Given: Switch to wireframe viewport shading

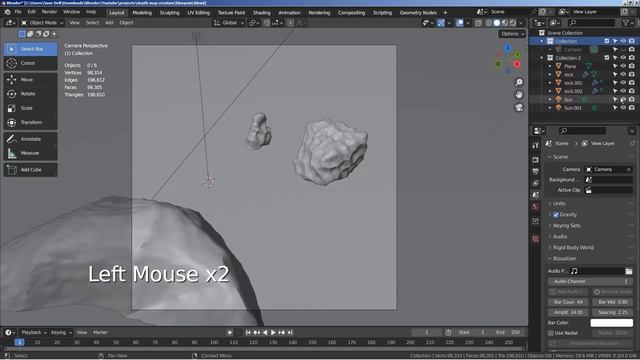Looking at the screenshot, I should (x=489, y=23).
